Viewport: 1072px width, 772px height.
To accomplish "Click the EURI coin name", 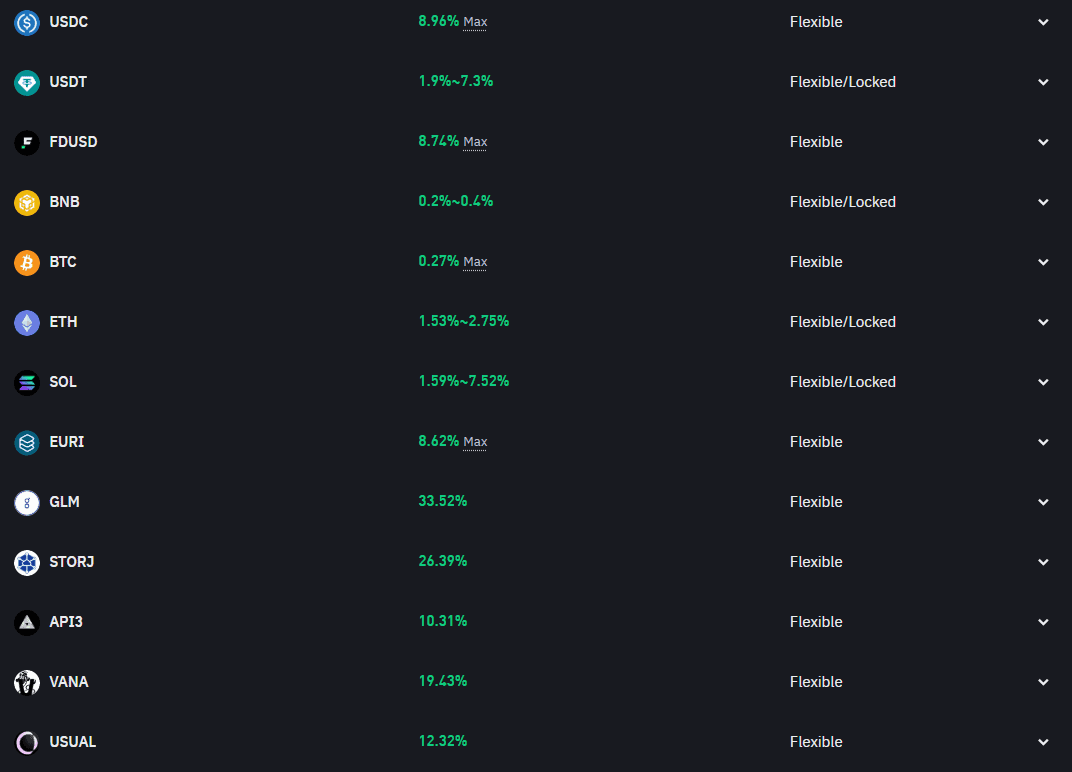I will point(67,442).
